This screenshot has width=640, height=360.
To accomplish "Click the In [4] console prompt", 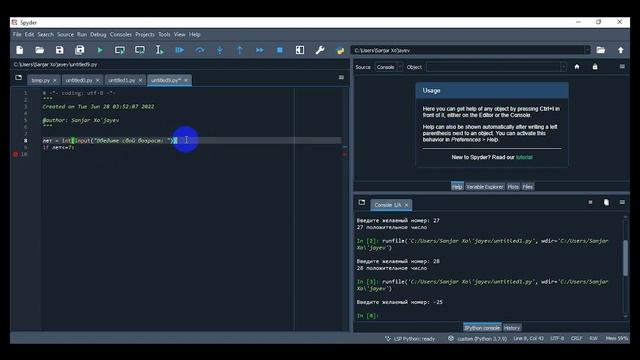I will click(x=367, y=316).
